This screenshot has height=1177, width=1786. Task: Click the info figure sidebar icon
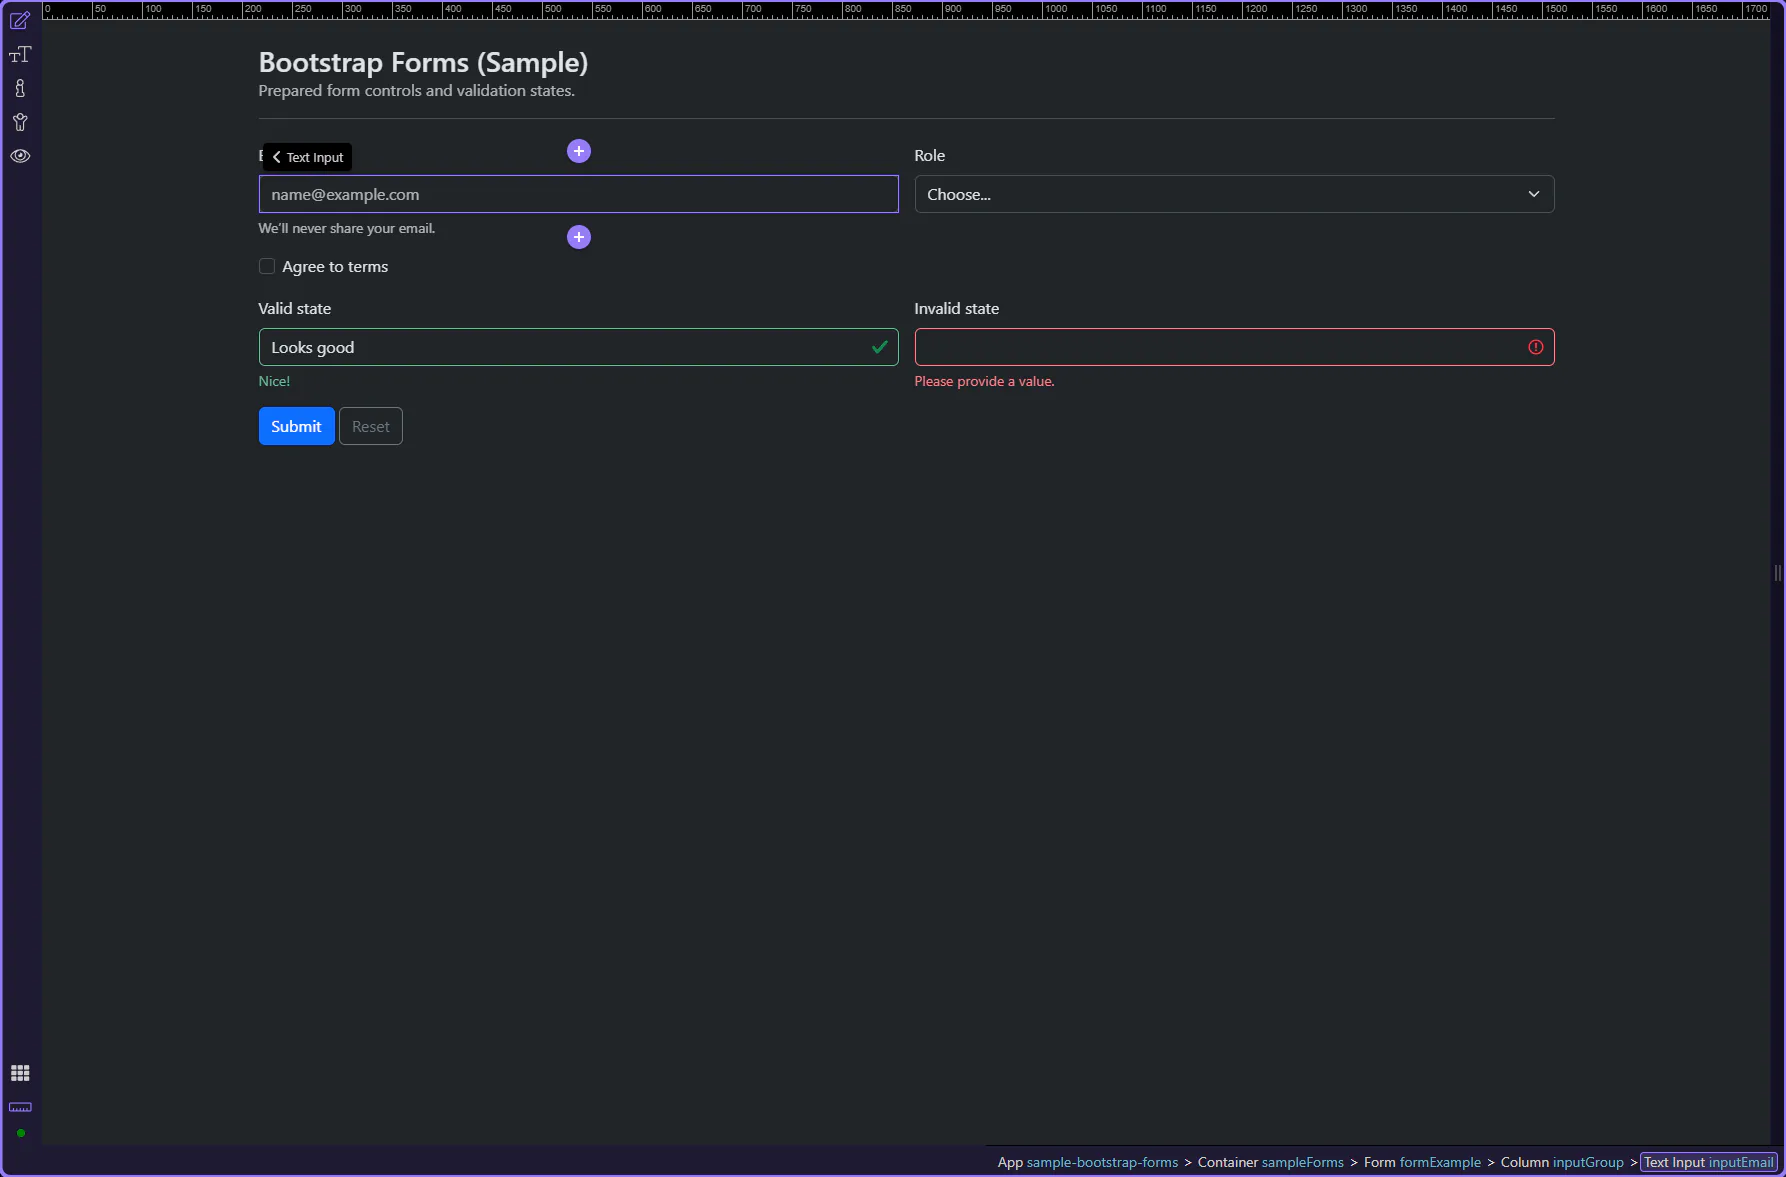coord(20,89)
